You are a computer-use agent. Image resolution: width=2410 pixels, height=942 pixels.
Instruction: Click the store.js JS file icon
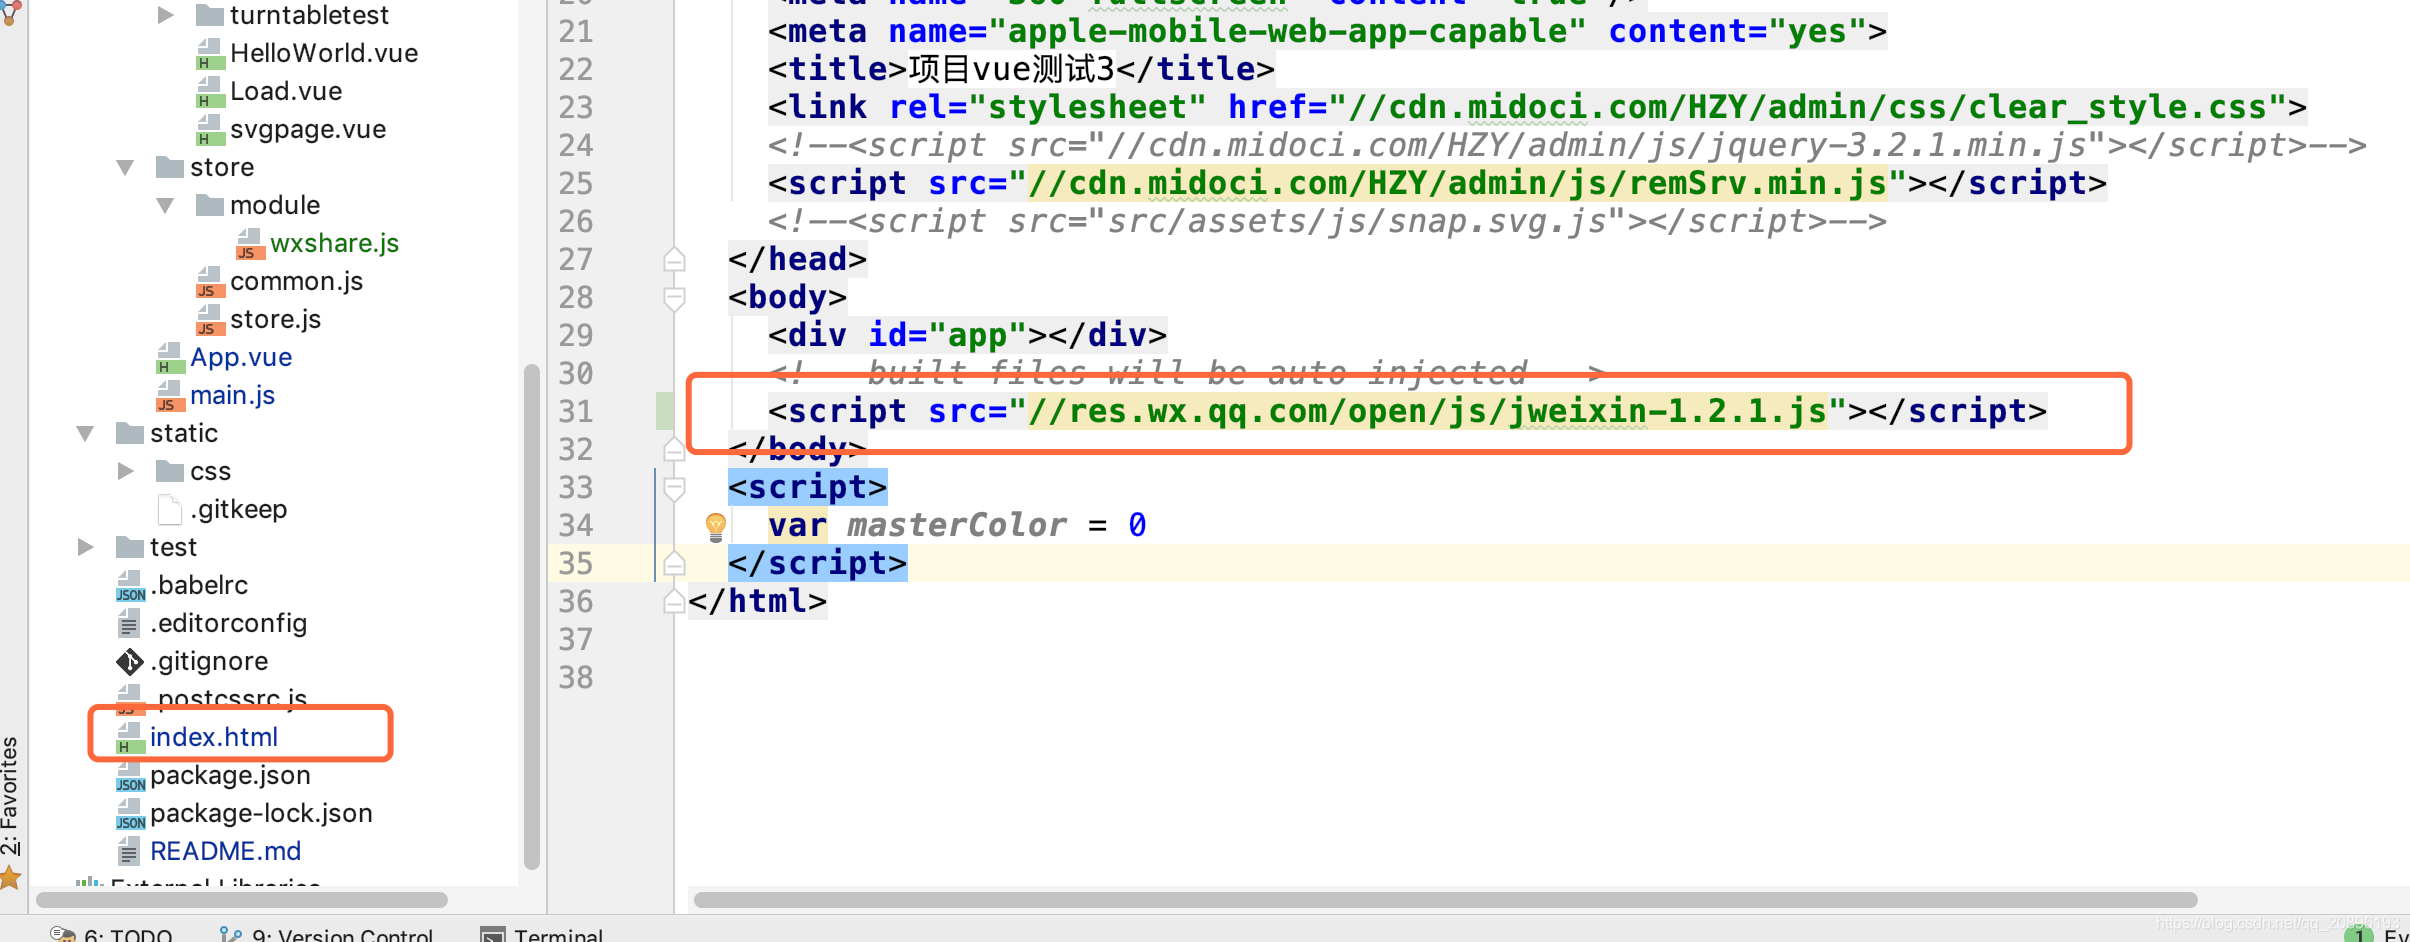[210, 320]
